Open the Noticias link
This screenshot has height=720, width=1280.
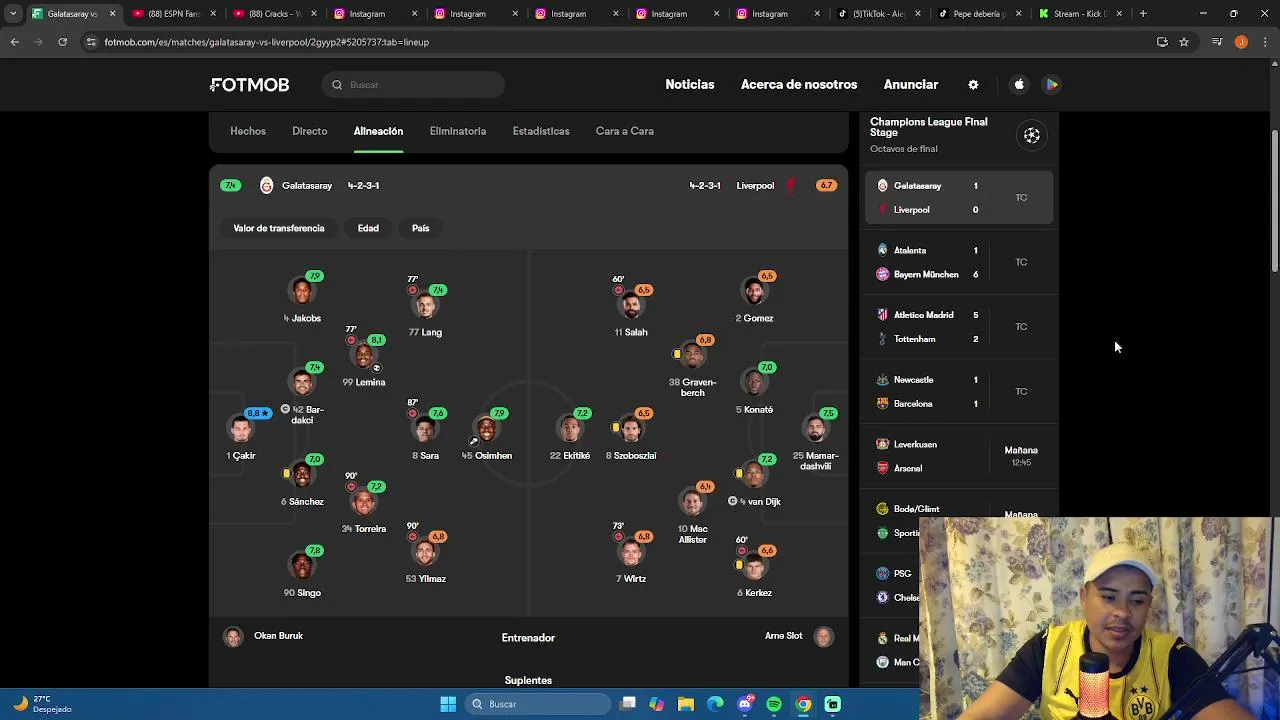click(690, 85)
